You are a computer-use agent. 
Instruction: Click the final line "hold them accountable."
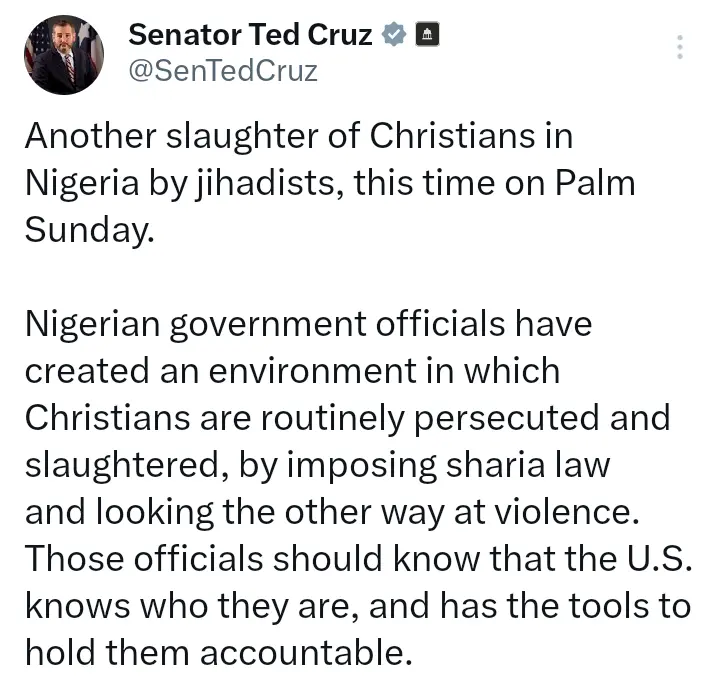click(218, 650)
